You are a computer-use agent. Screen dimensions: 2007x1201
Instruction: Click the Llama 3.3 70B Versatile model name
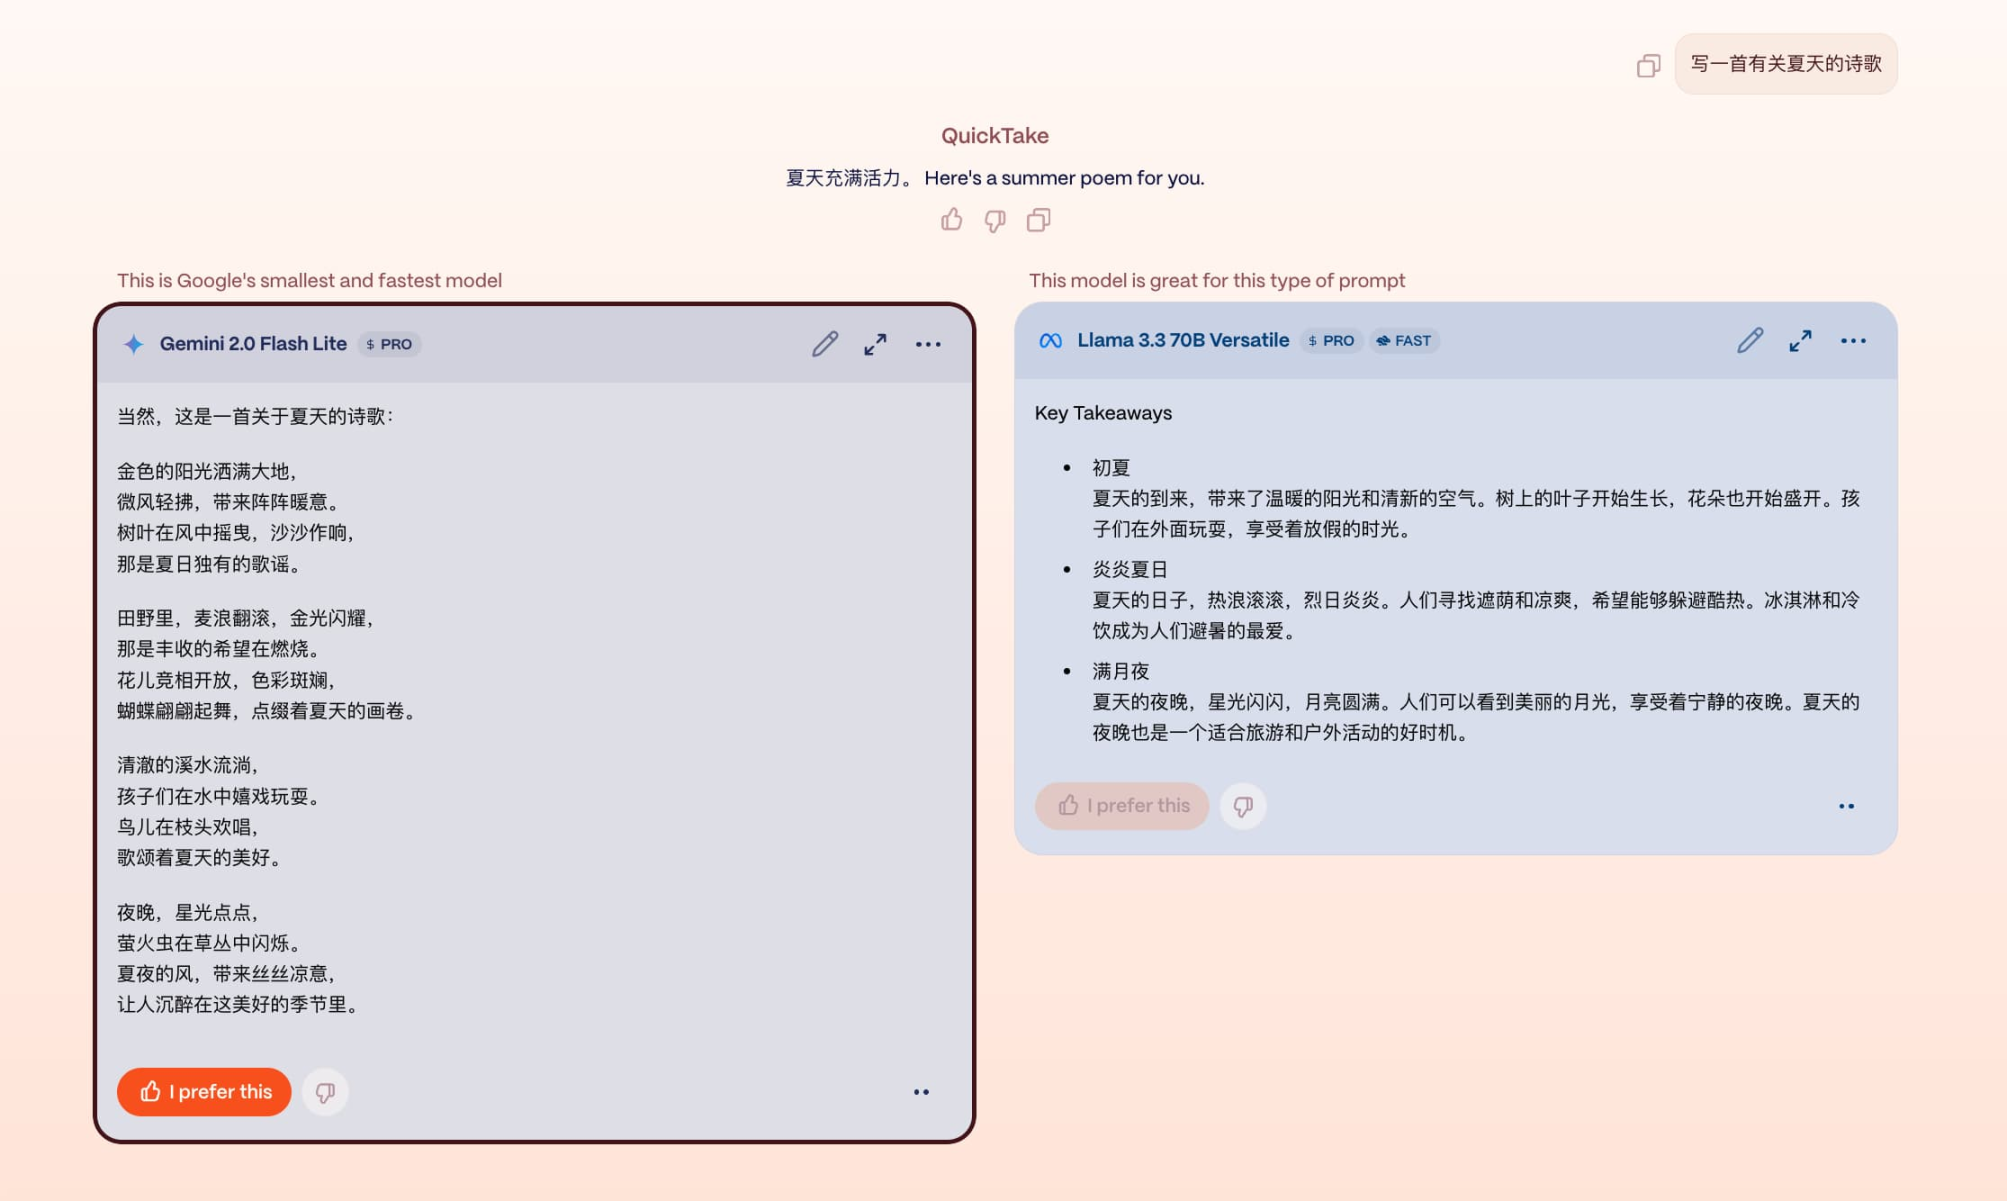pos(1182,341)
